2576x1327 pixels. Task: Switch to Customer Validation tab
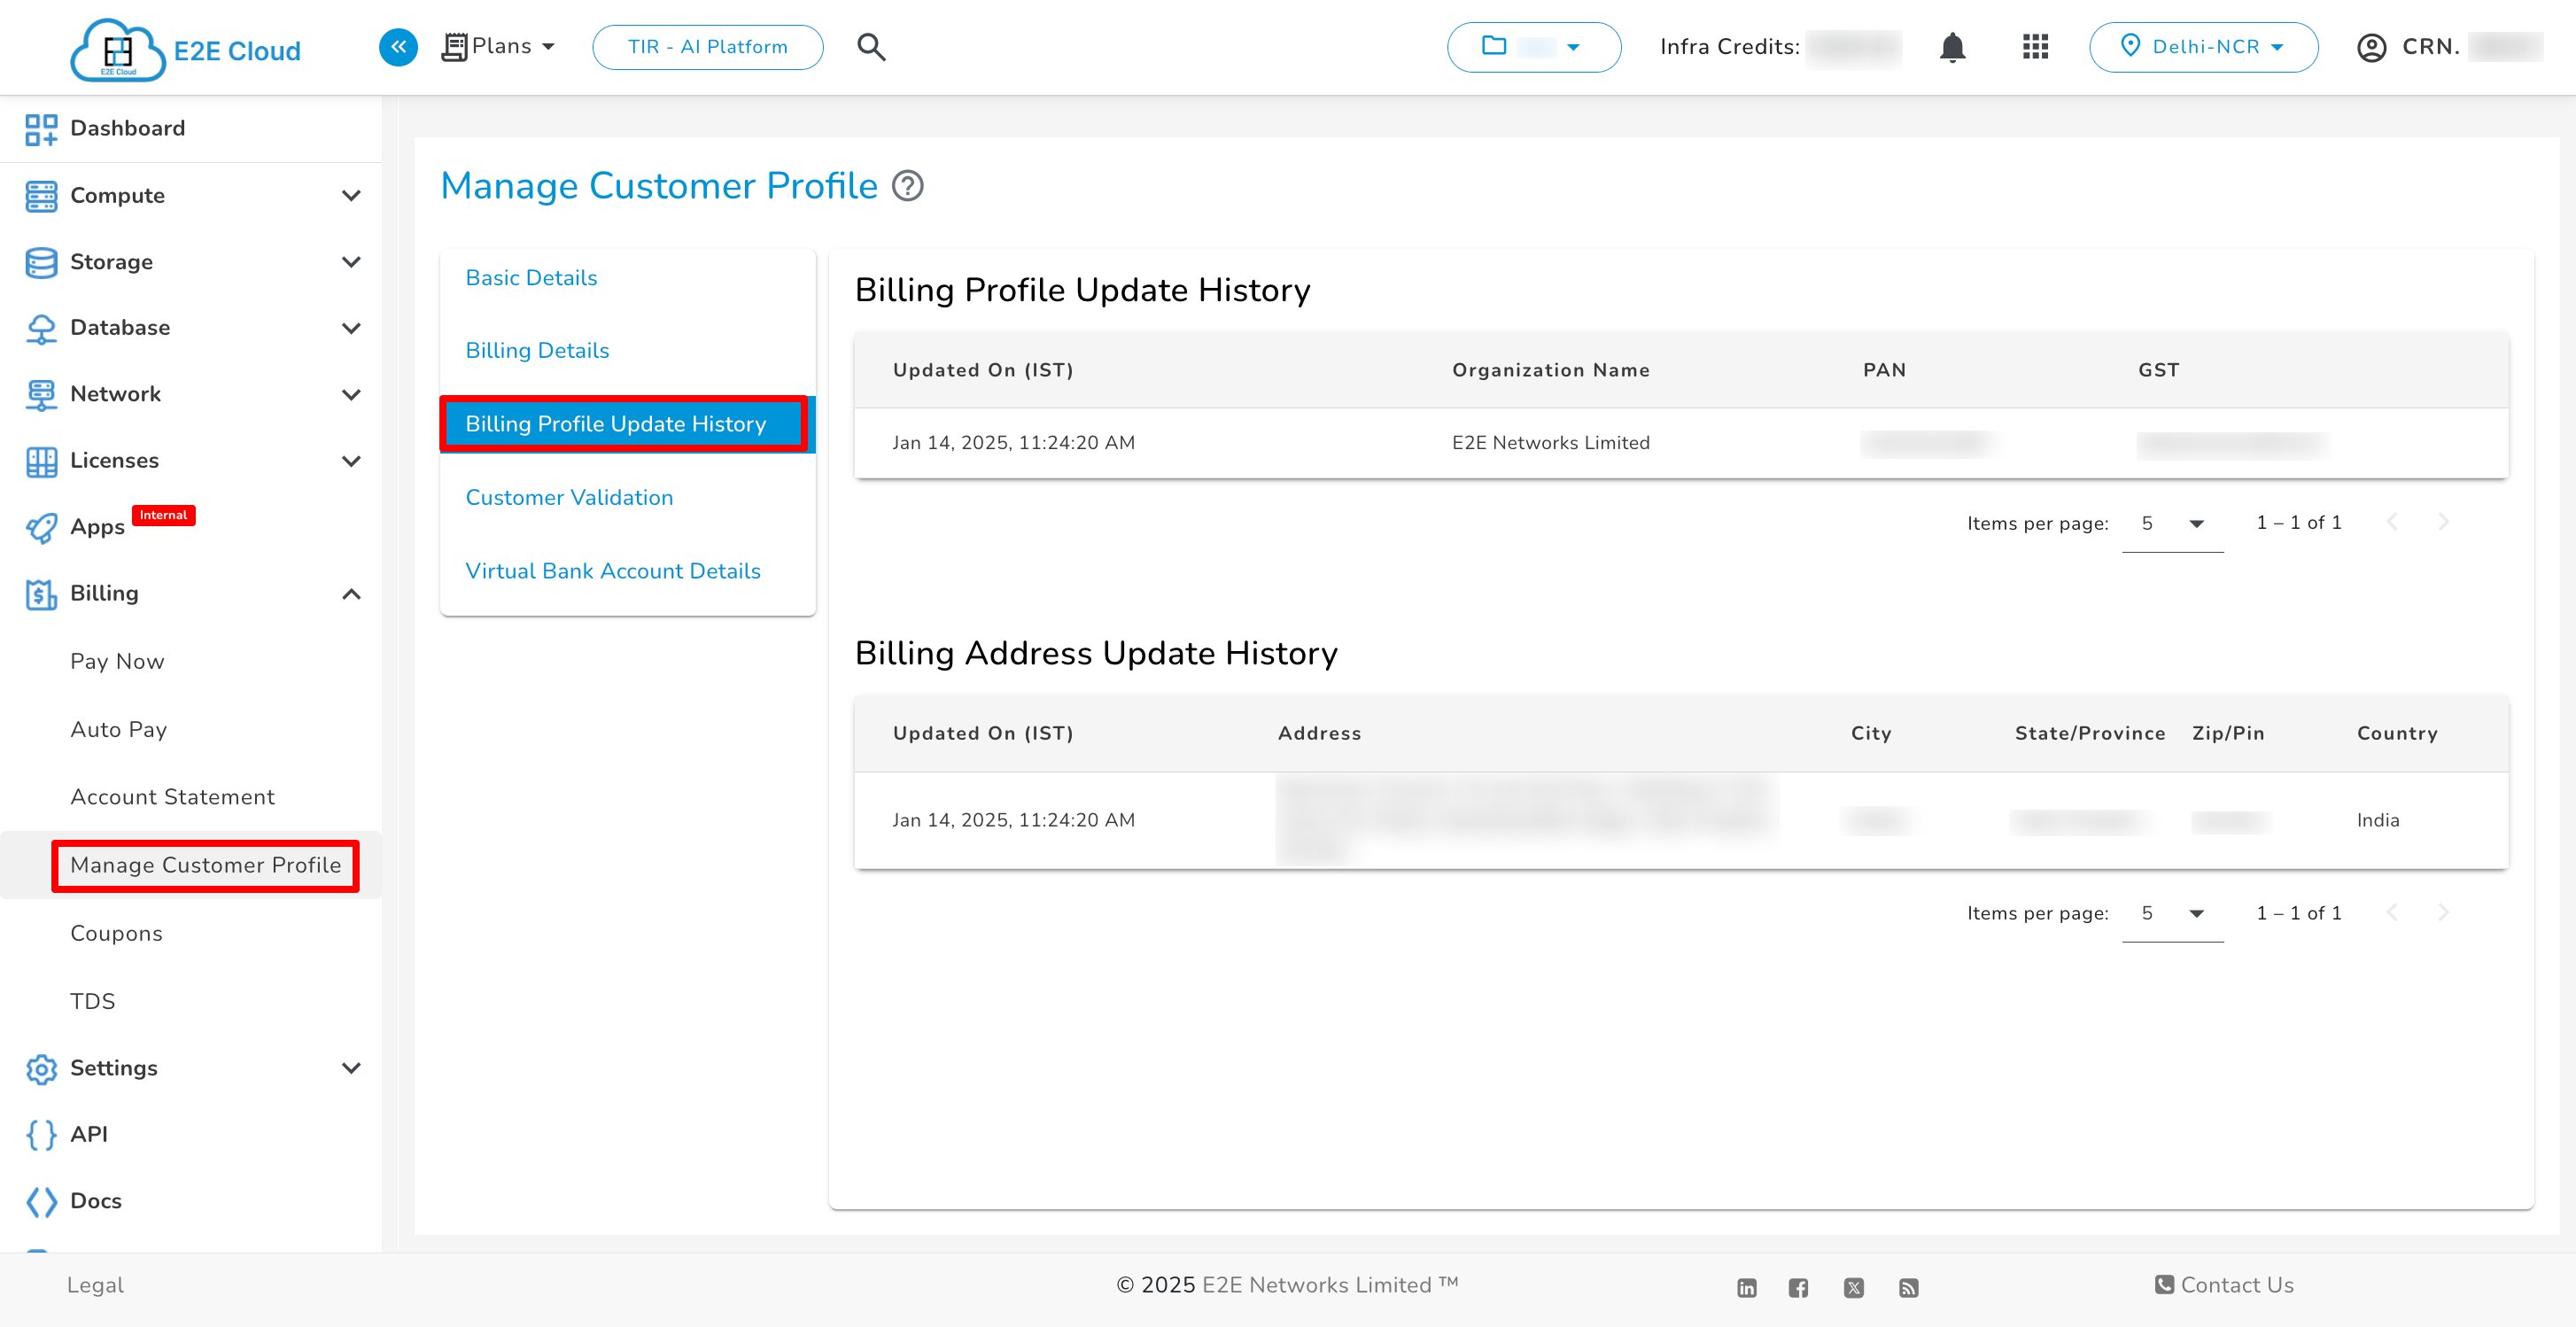pyautogui.click(x=569, y=497)
